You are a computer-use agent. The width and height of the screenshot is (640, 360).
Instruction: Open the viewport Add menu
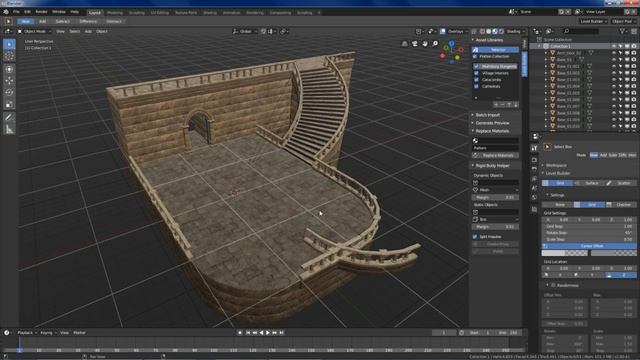(88, 31)
